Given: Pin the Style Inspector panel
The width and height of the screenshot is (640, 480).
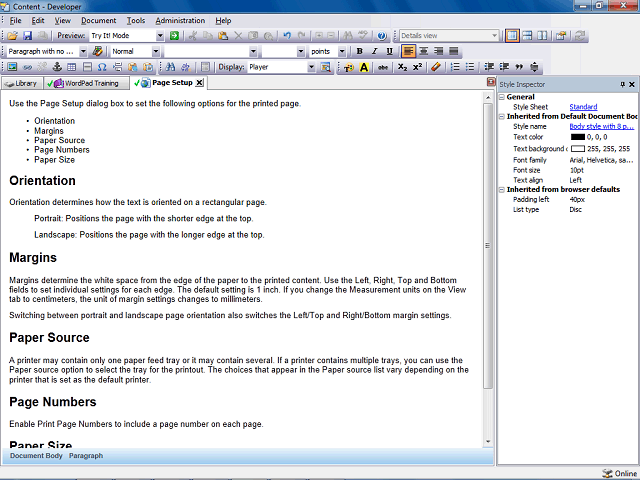Looking at the screenshot, I should tap(622, 84).
